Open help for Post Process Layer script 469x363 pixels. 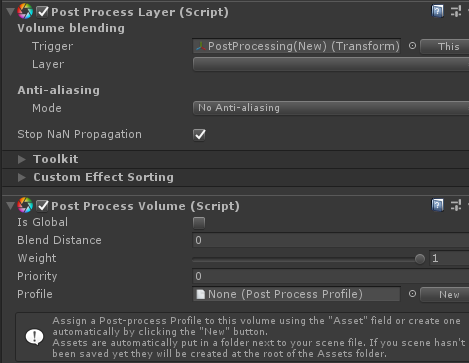(437, 11)
